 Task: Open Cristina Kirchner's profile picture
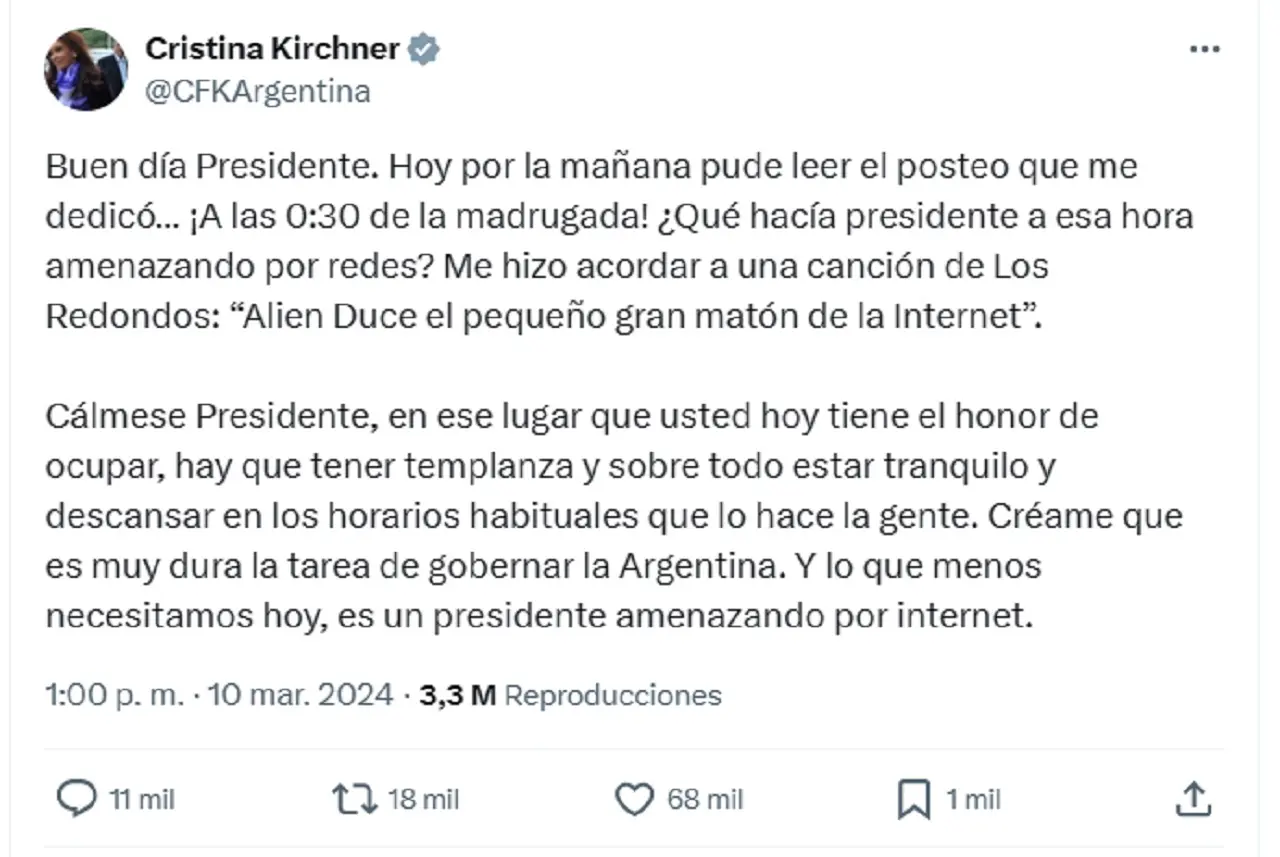(x=86, y=68)
